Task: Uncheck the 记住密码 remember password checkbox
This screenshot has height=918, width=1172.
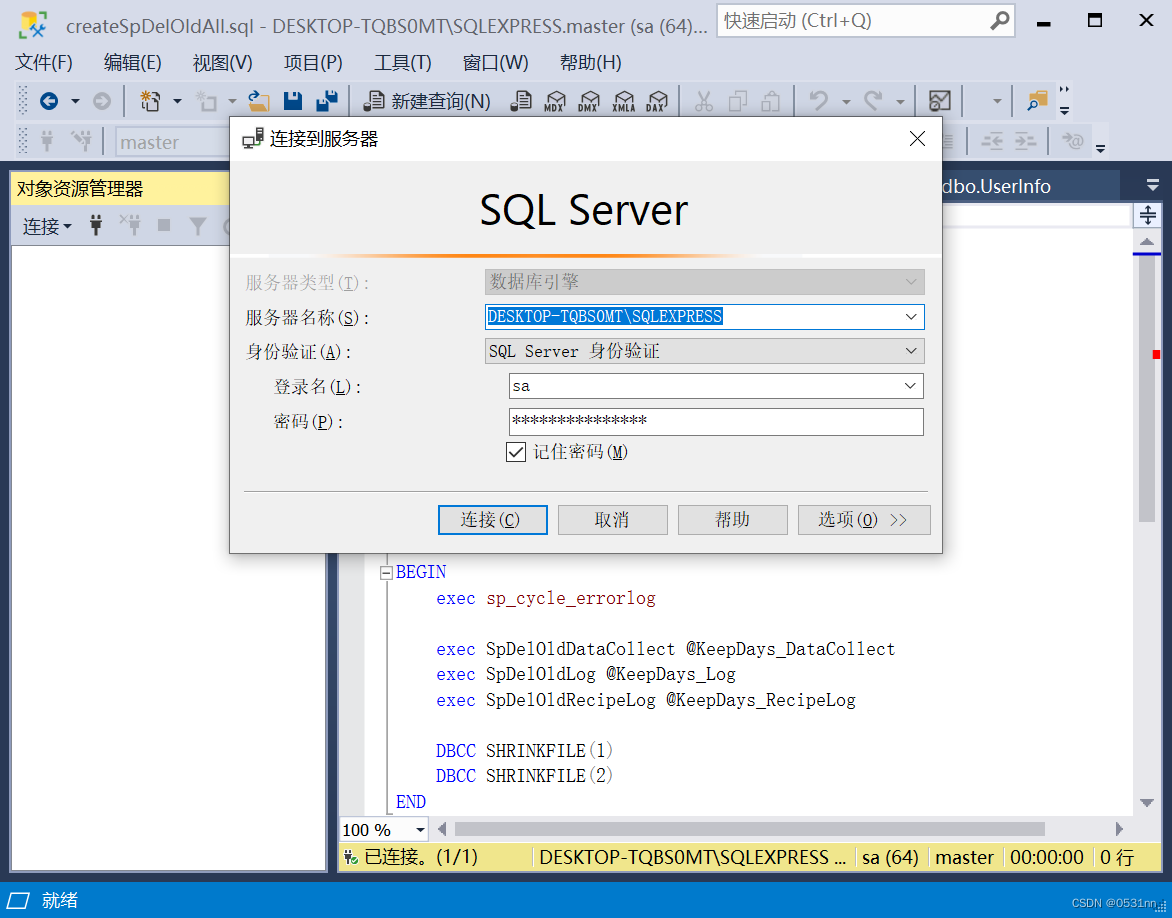Action: (515, 451)
